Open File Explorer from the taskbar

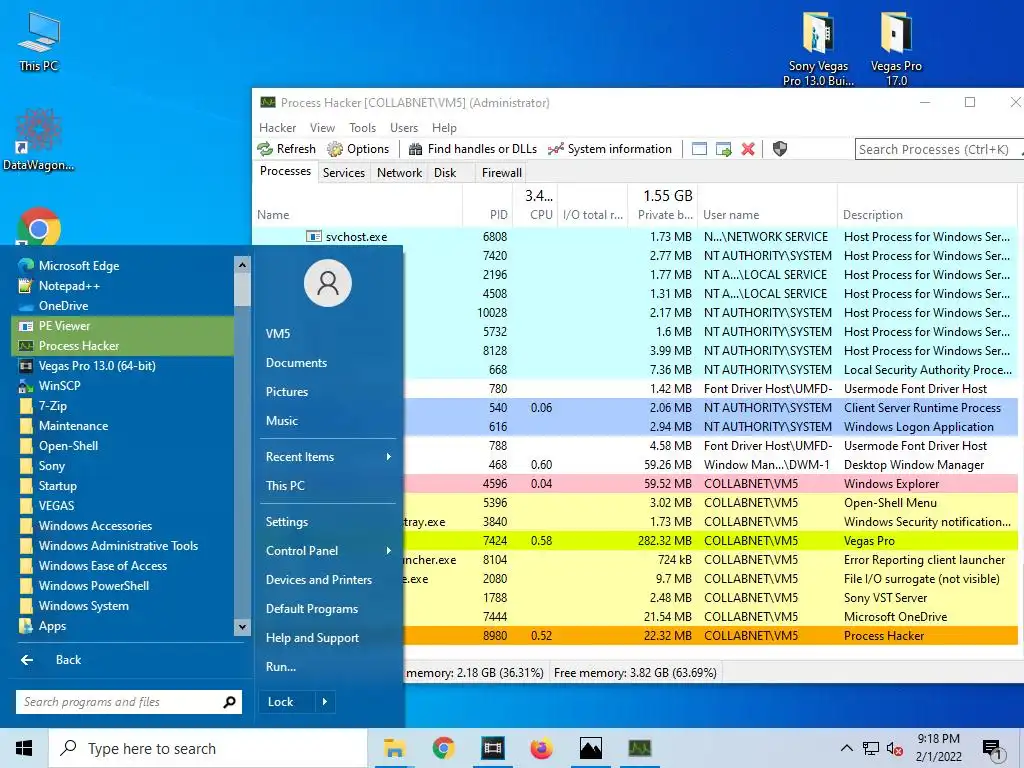394,748
